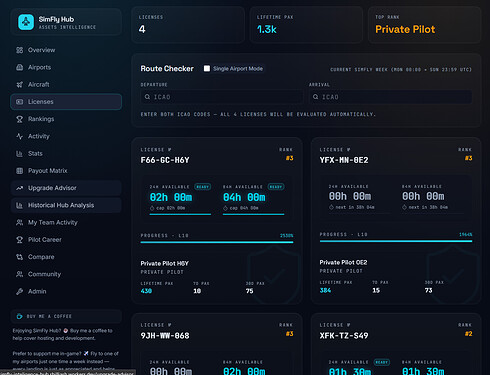Click the progress bar on license F66-GC-H6Y
The image size is (490, 375).
click(217, 242)
